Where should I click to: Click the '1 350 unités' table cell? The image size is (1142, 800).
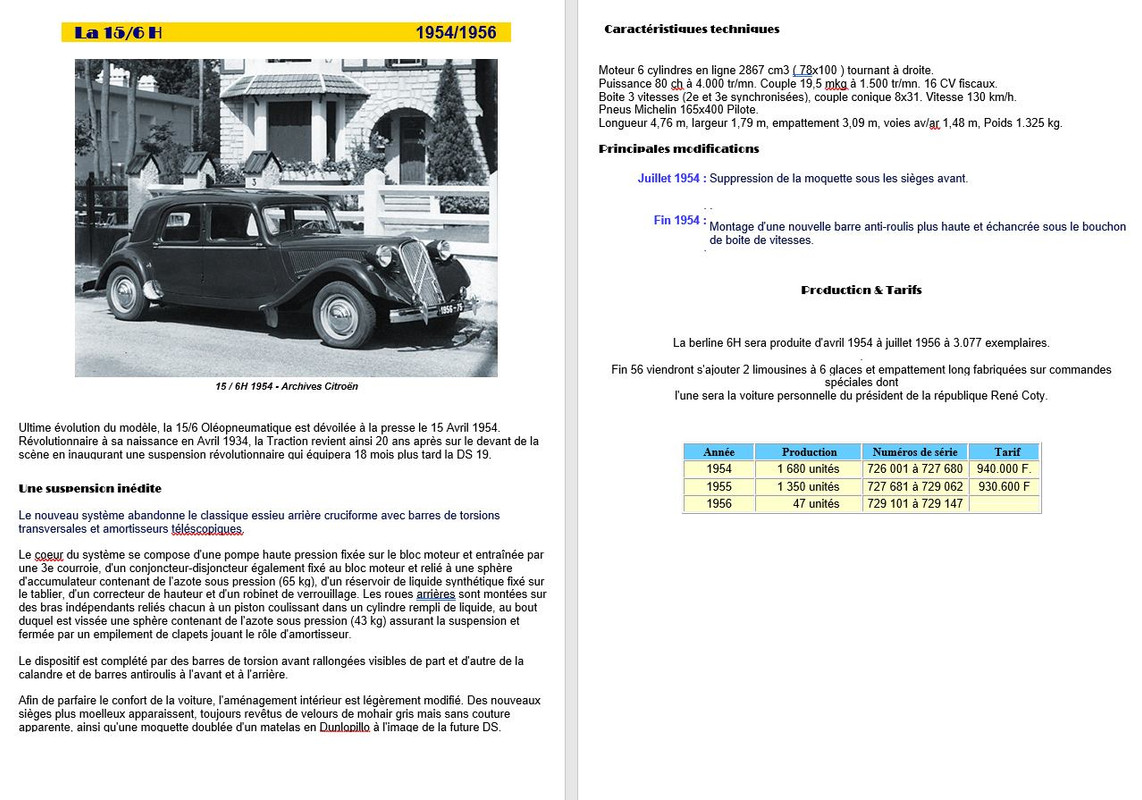[809, 487]
